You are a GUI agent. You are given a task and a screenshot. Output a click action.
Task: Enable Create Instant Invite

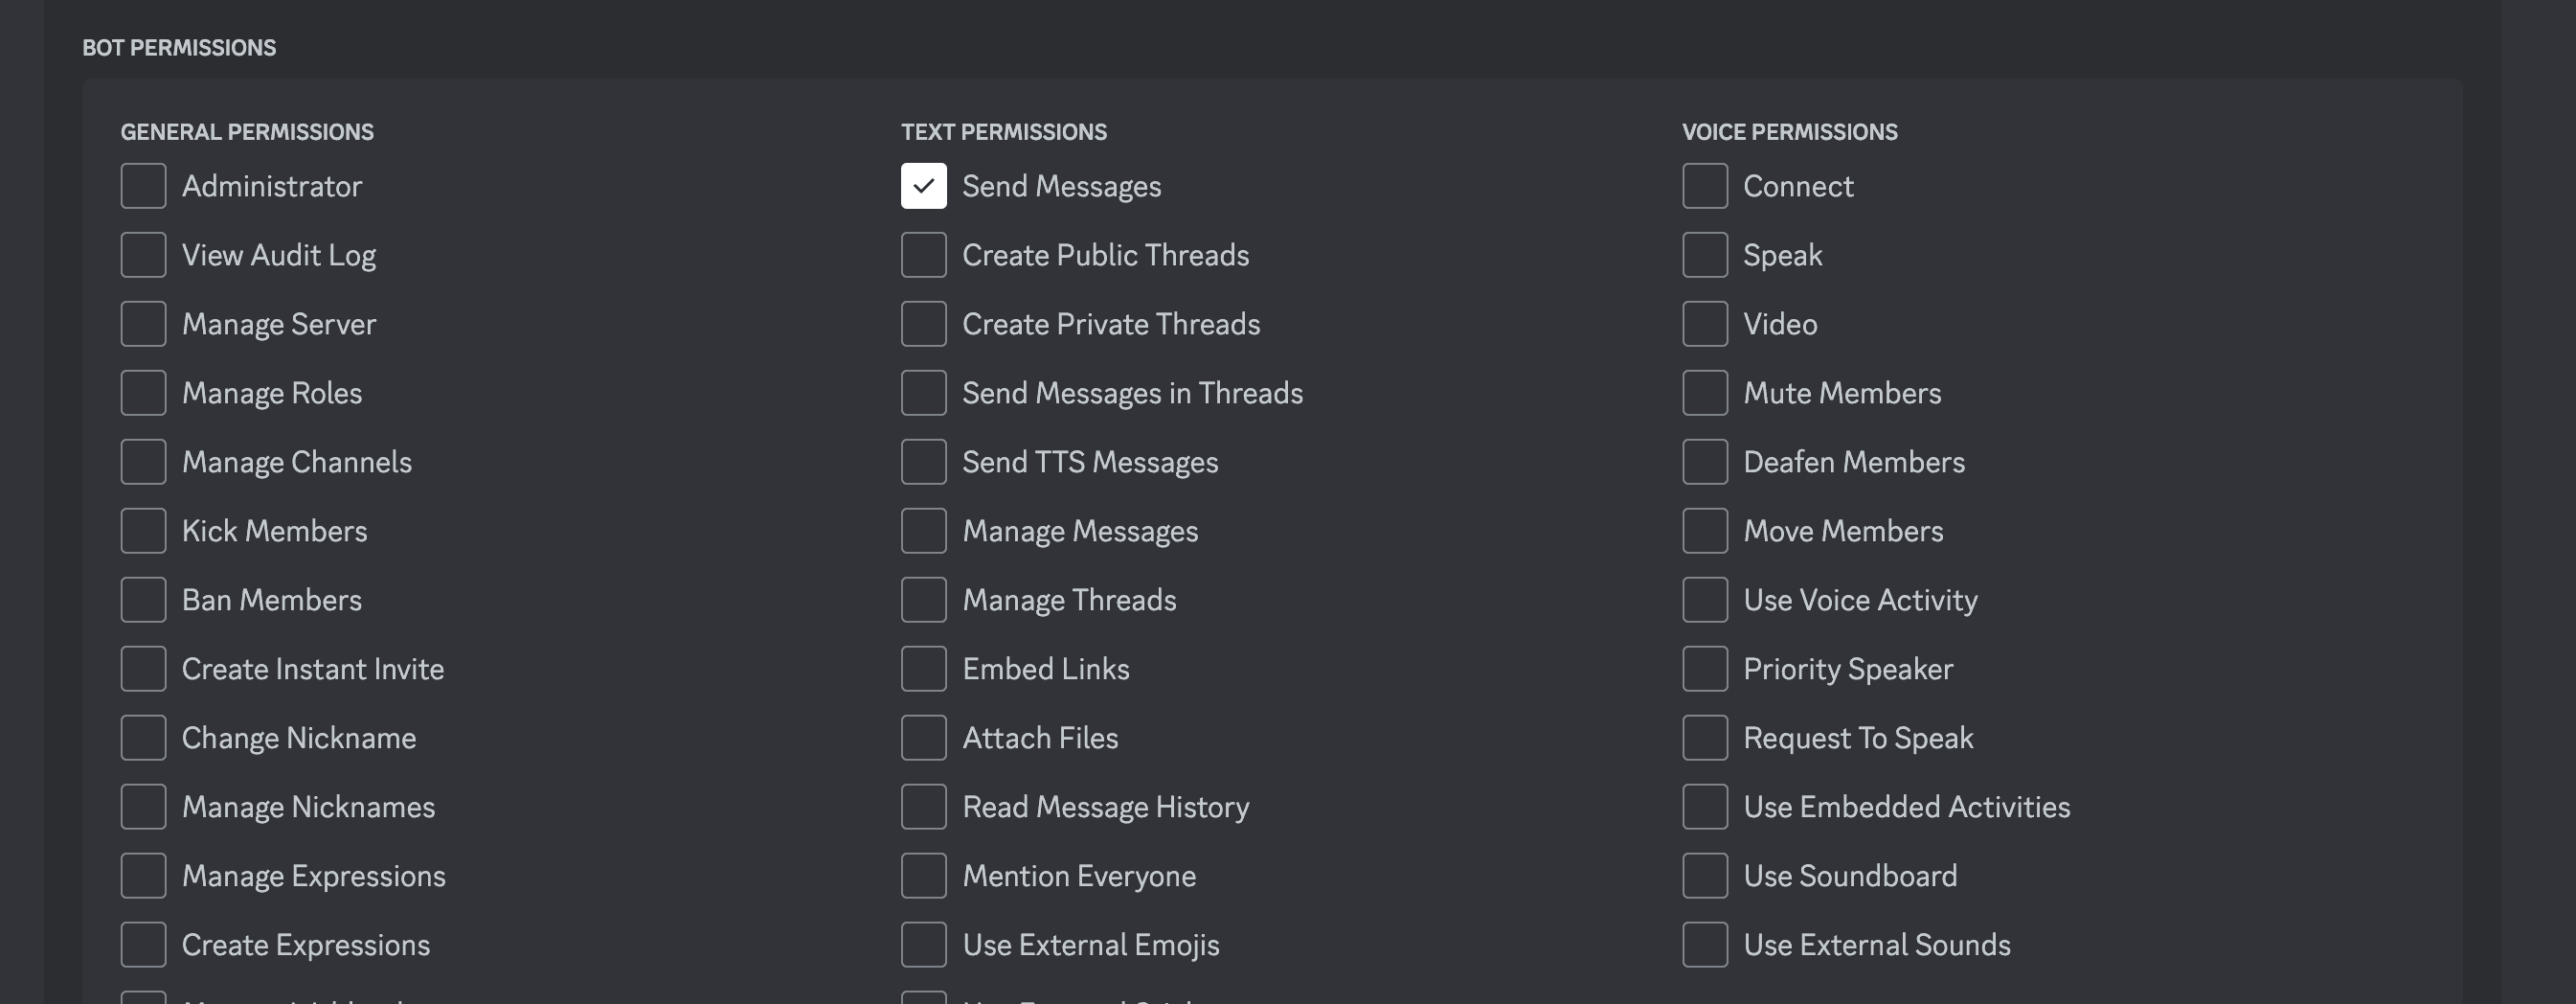[142, 668]
